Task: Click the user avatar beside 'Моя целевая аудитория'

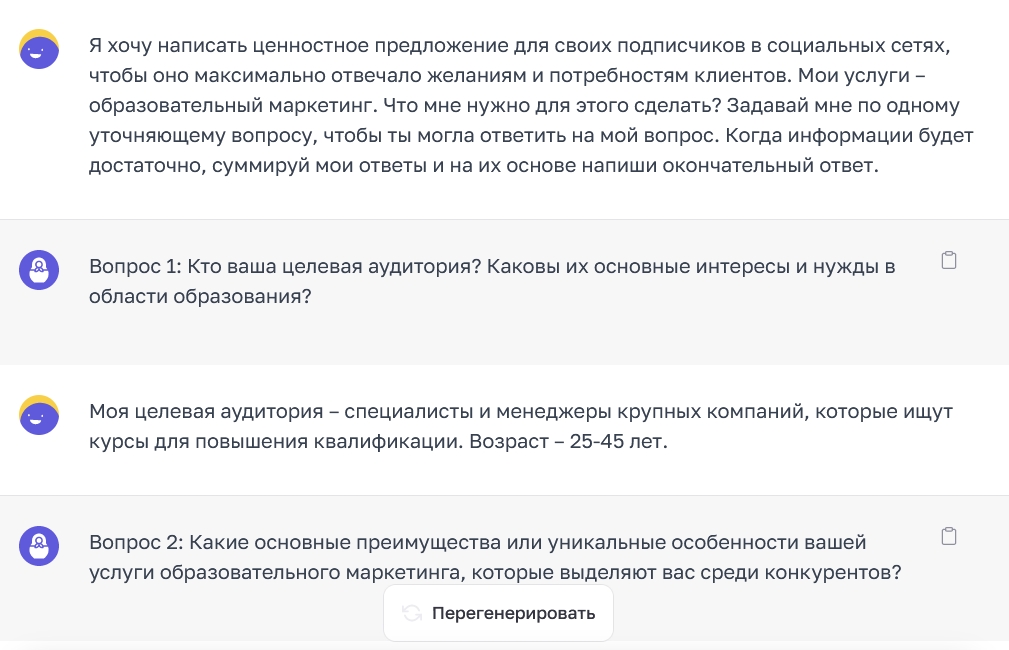Action: point(39,415)
